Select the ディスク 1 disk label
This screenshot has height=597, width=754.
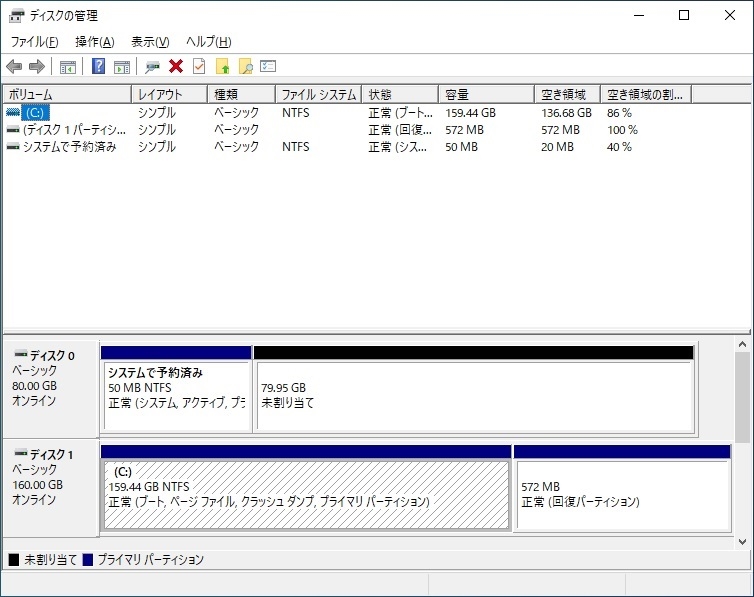[50, 488]
